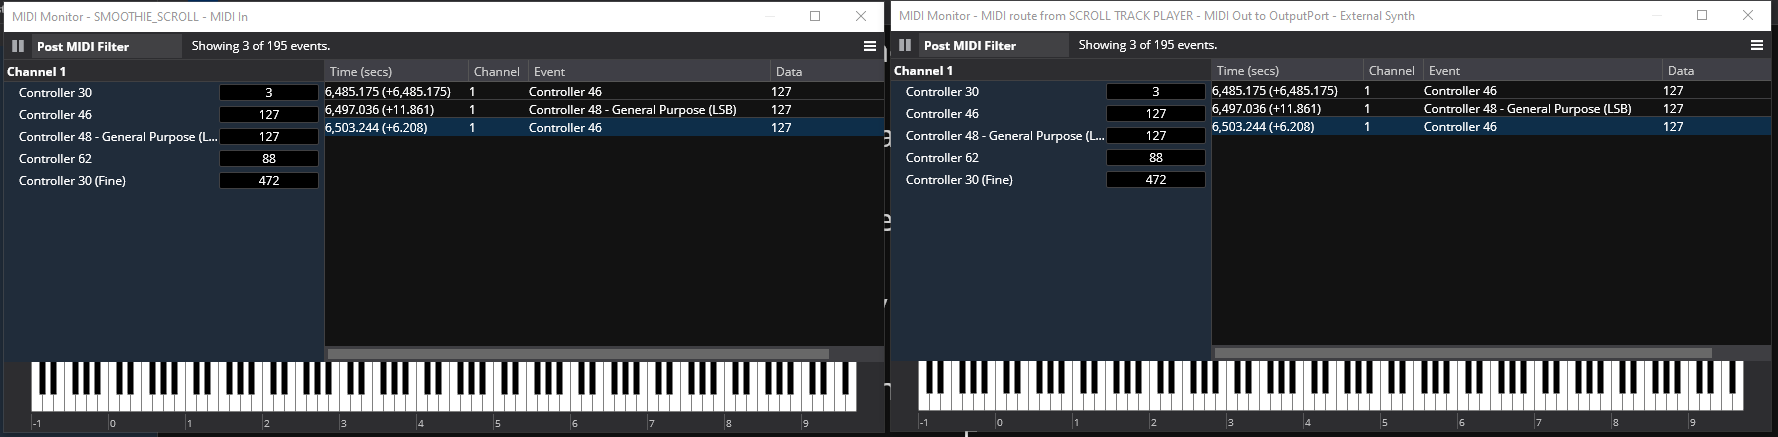Screen dimensions: 1778x437
Task: Close the SMOOTHIE_SCROLL MIDI Monitor window
Action: (x=861, y=16)
